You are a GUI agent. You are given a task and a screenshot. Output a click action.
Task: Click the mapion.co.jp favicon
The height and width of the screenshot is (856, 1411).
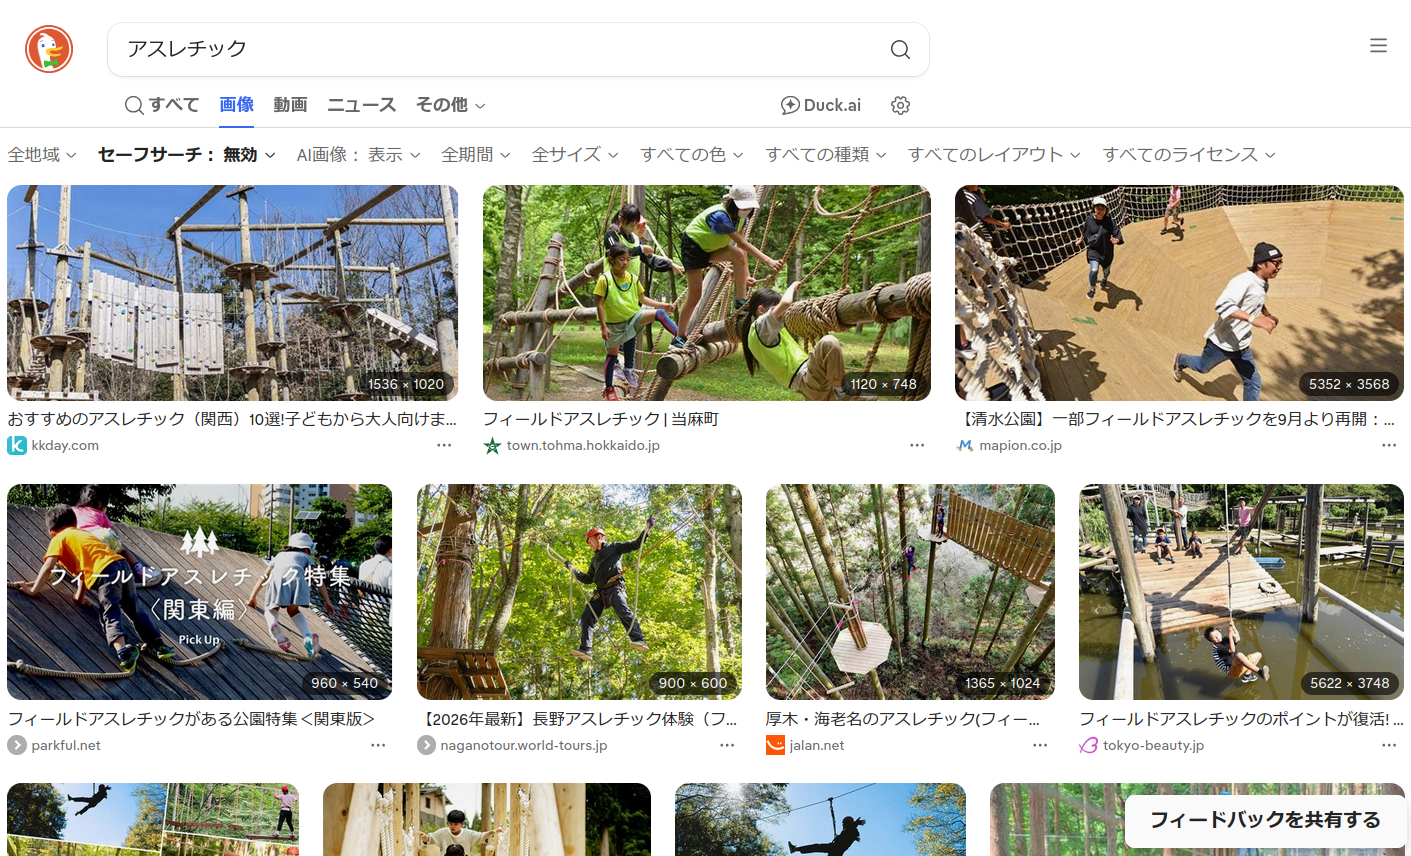click(965, 445)
